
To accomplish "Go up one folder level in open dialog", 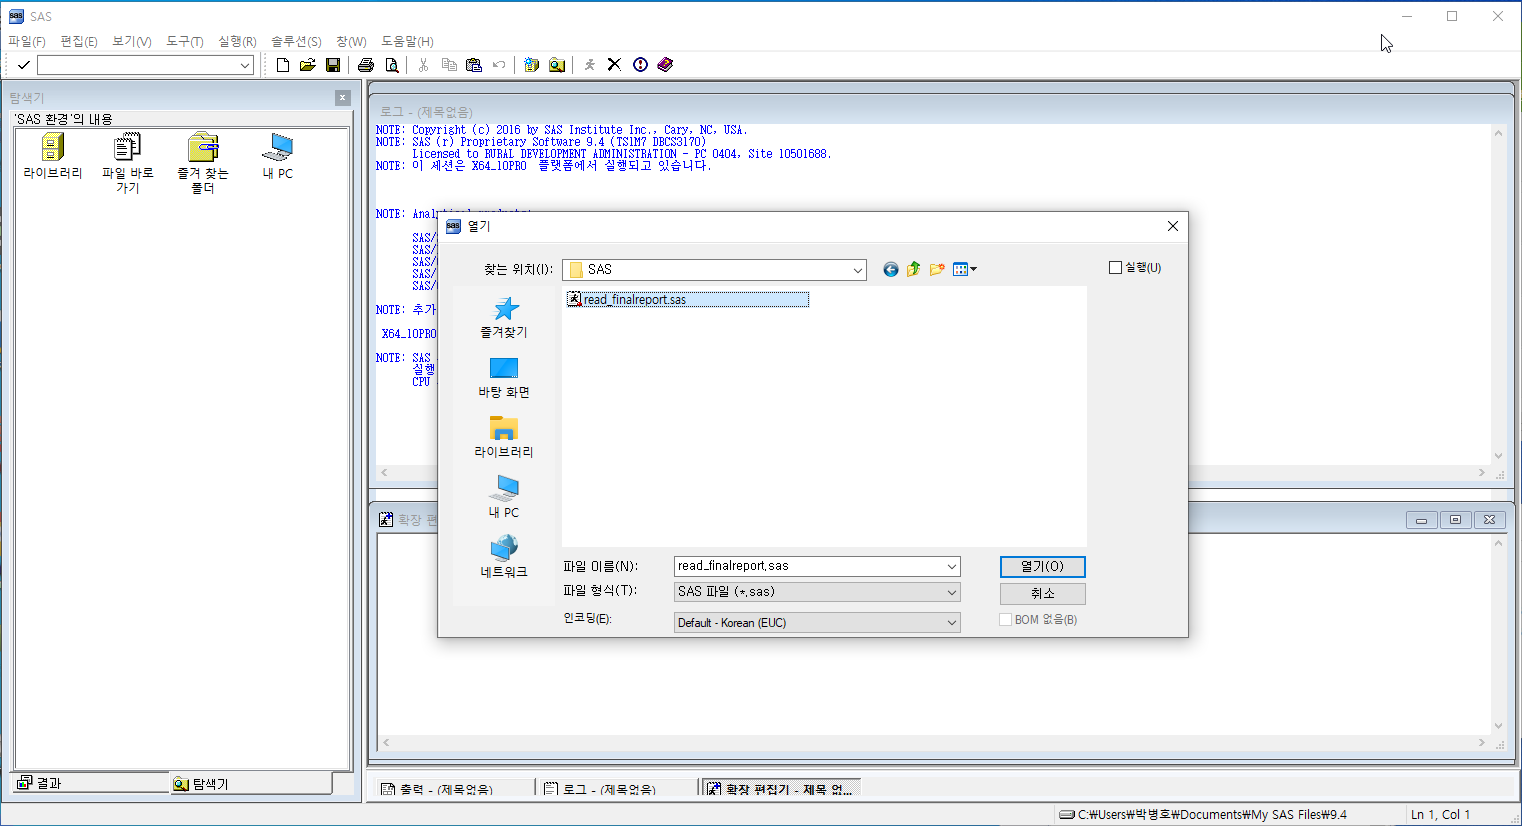I will pyautogui.click(x=914, y=269).
